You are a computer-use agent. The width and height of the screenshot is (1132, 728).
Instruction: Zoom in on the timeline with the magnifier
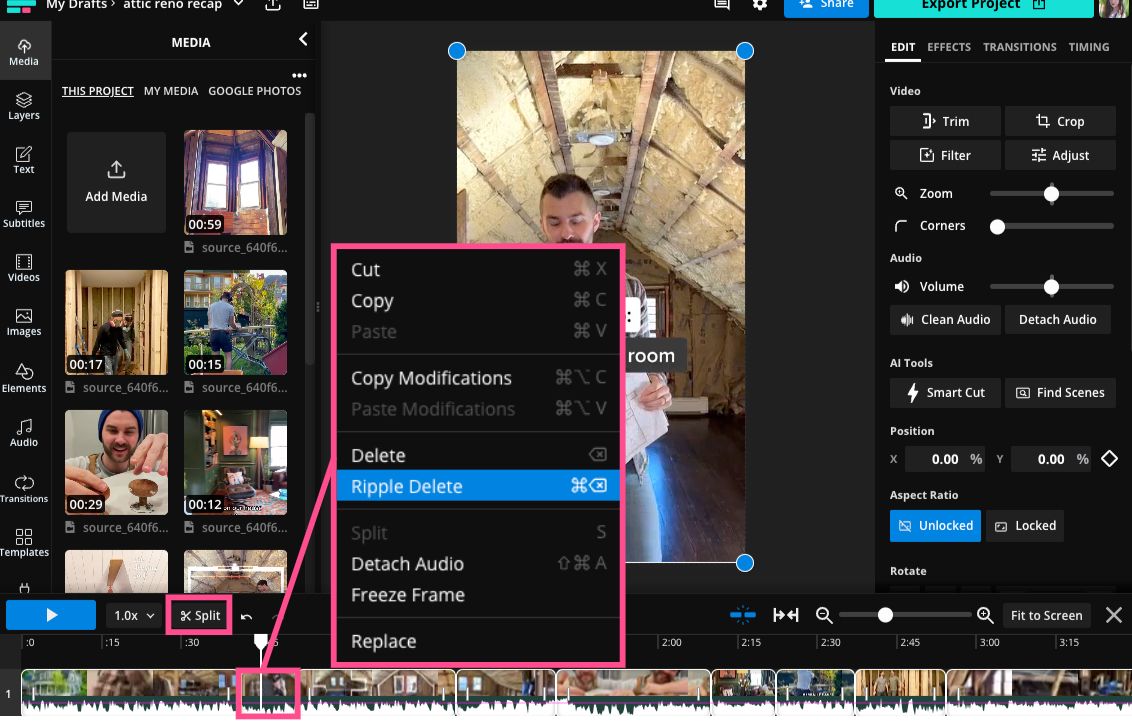click(984, 615)
